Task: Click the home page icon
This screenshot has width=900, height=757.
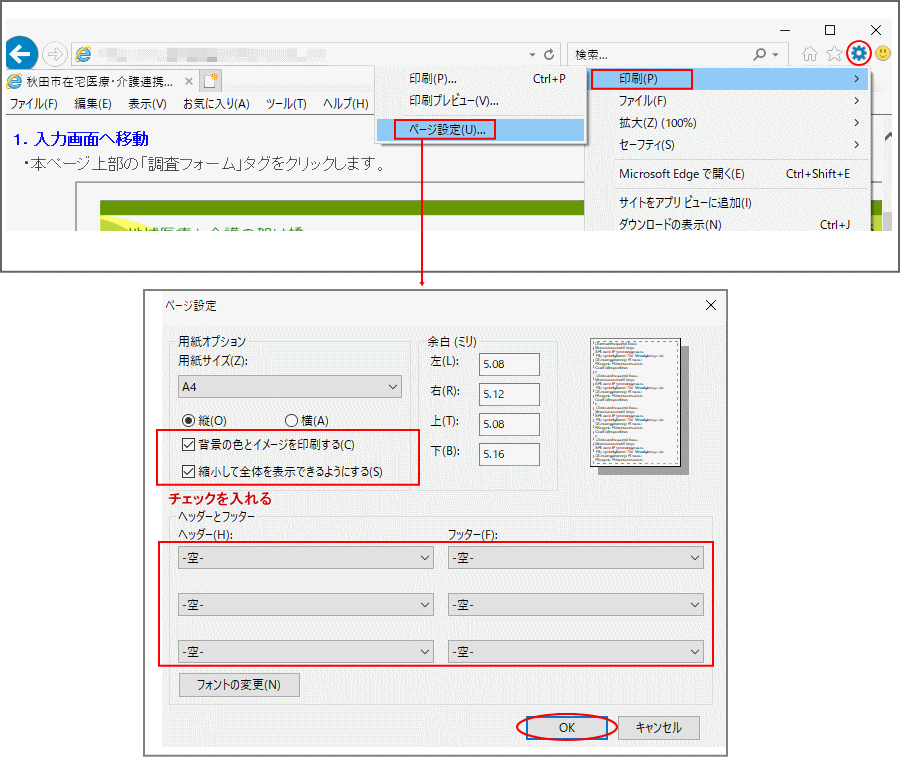Action: tap(810, 54)
